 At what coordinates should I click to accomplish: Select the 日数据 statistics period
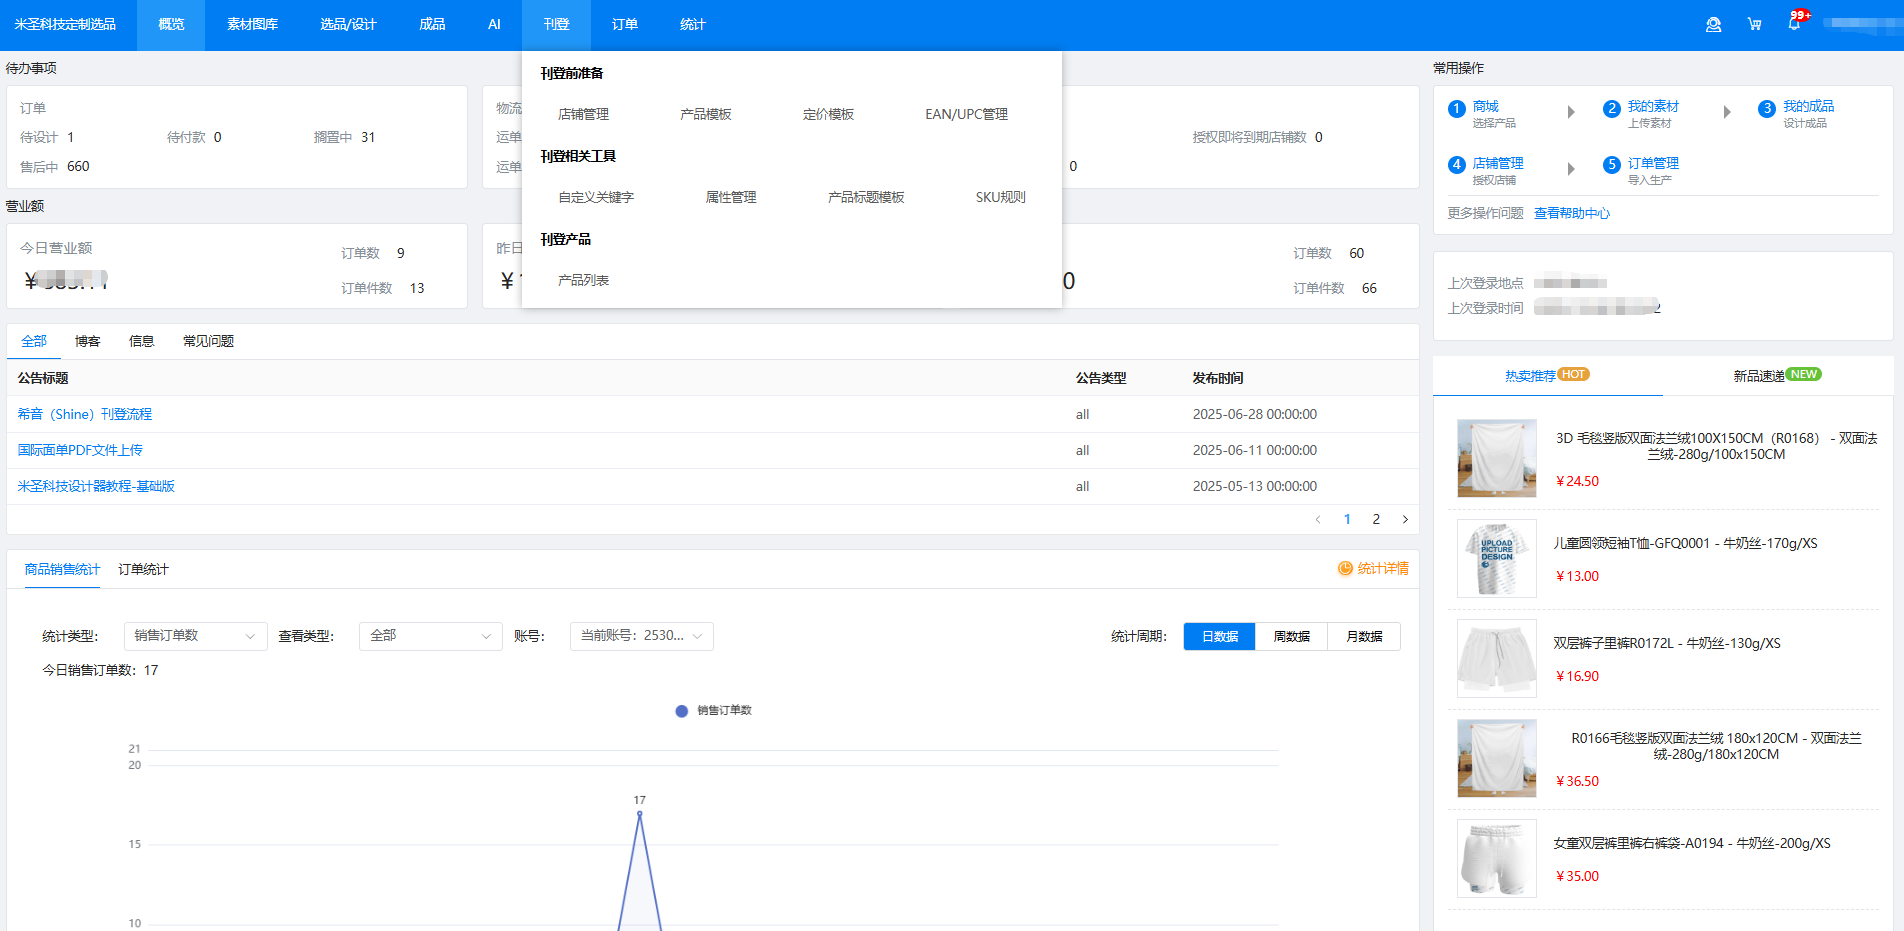point(1219,637)
